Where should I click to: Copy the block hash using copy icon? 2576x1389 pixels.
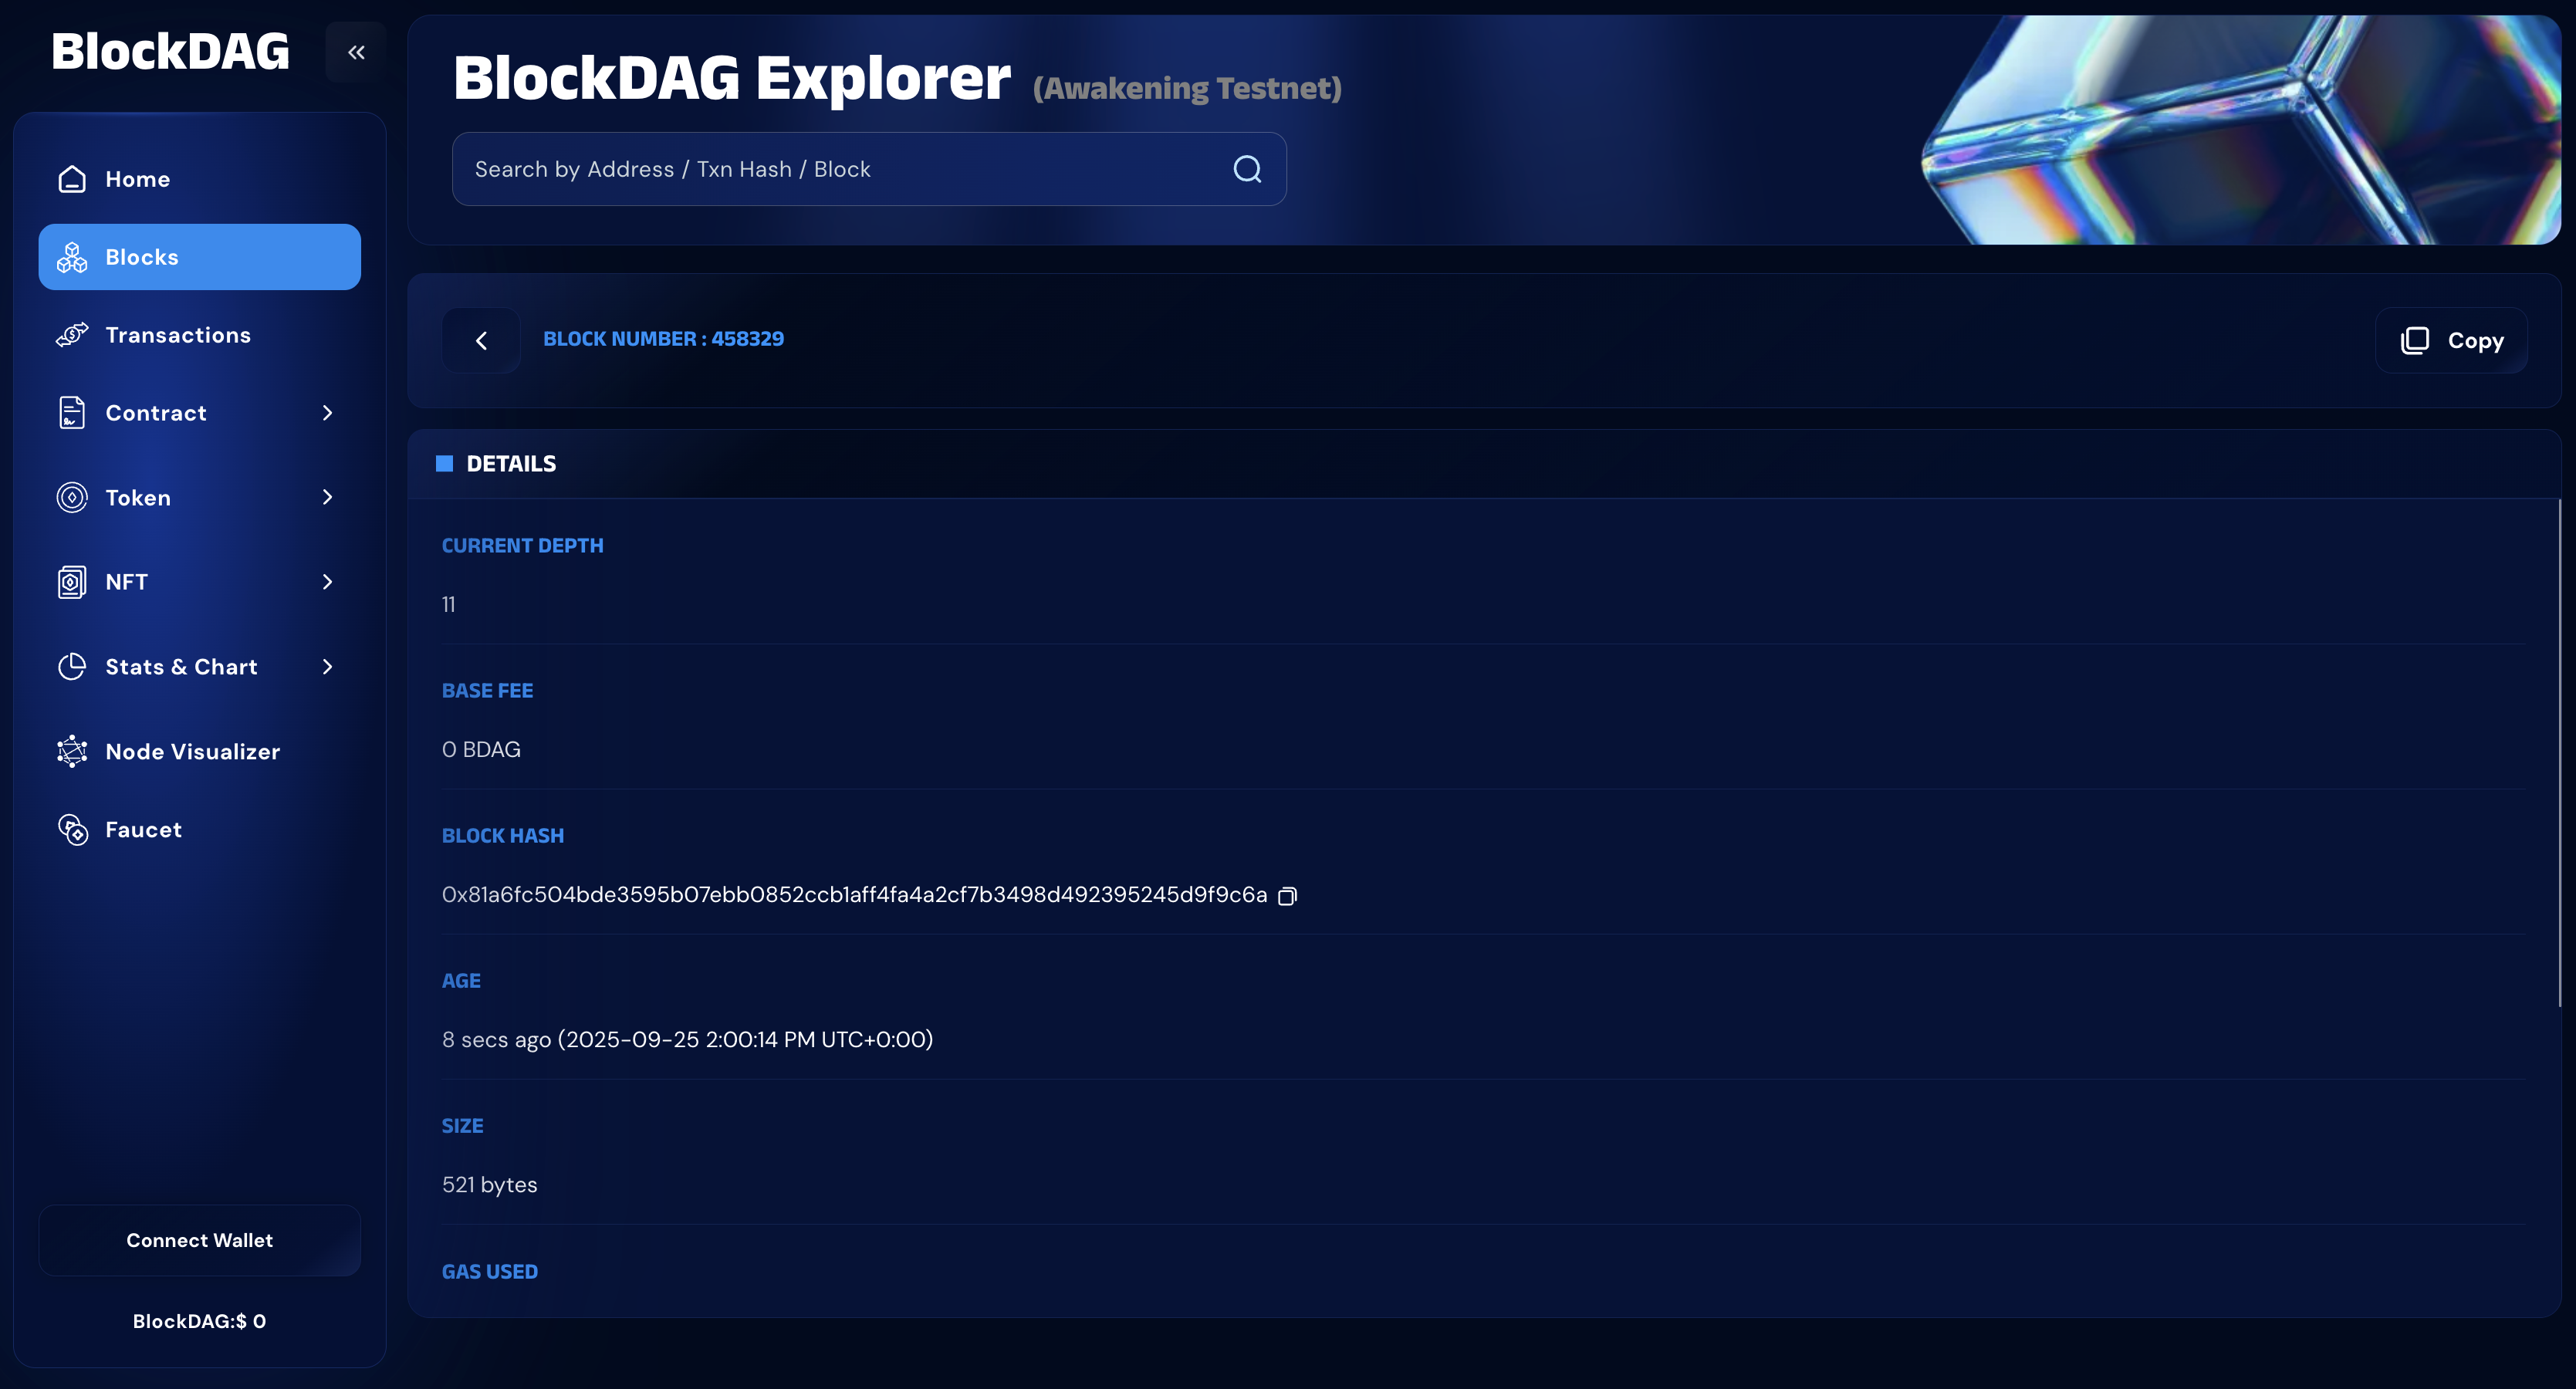click(1288, 896)
